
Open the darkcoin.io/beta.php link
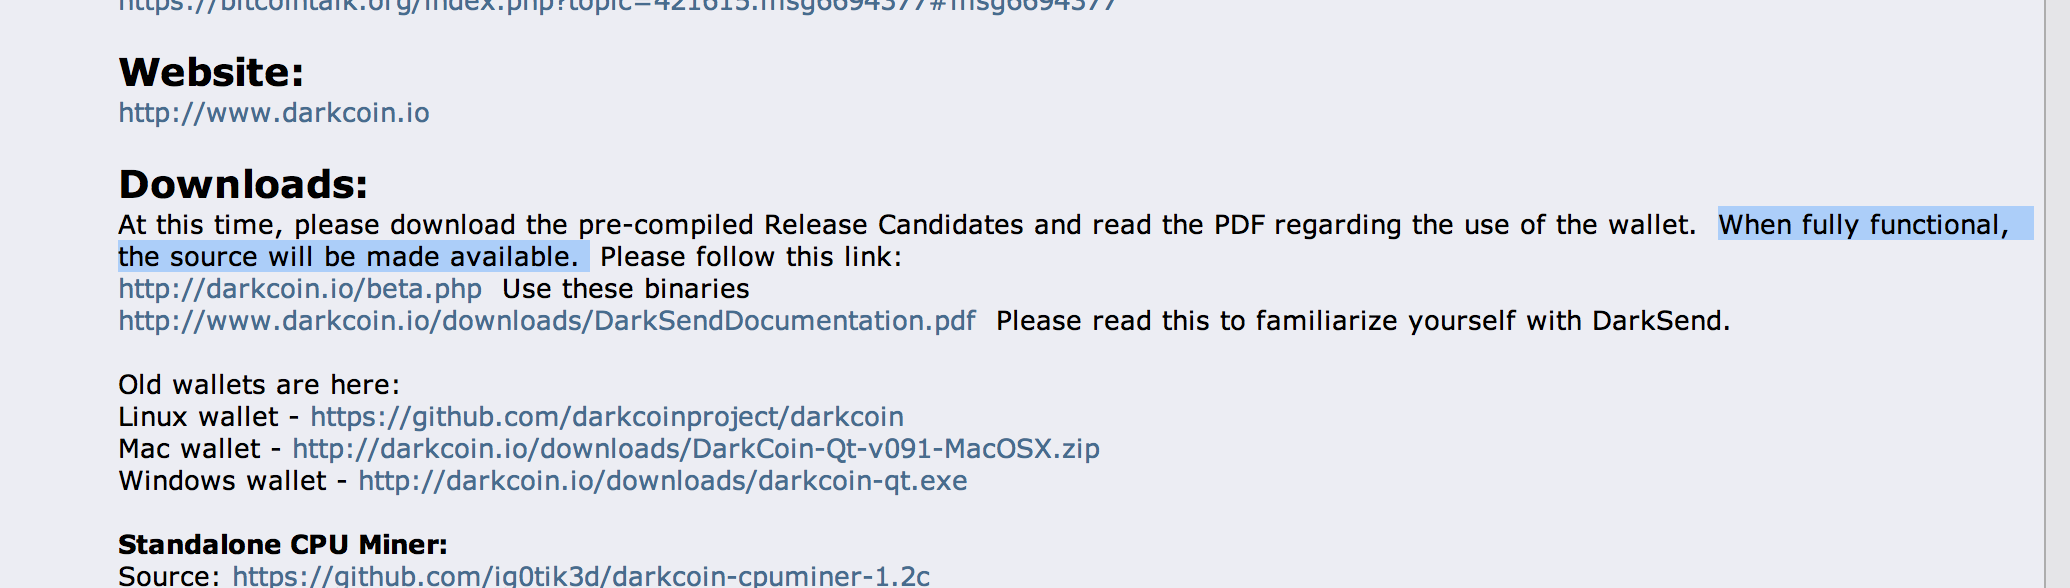(300, 289)
